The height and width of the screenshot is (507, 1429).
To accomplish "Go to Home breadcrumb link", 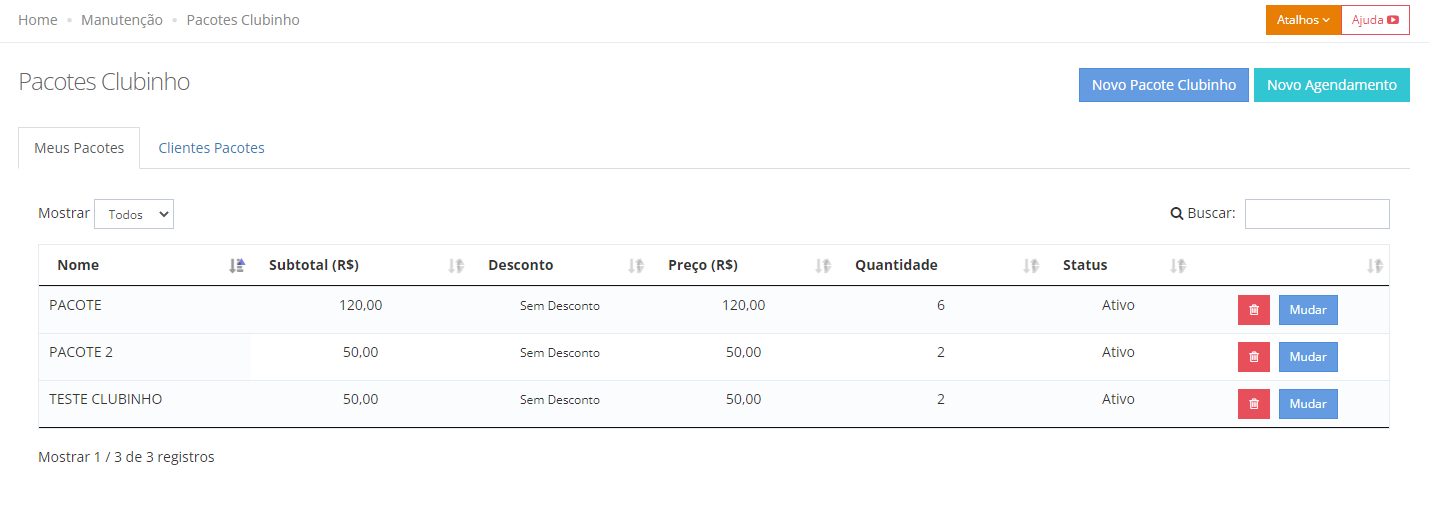I will (38, 20).
